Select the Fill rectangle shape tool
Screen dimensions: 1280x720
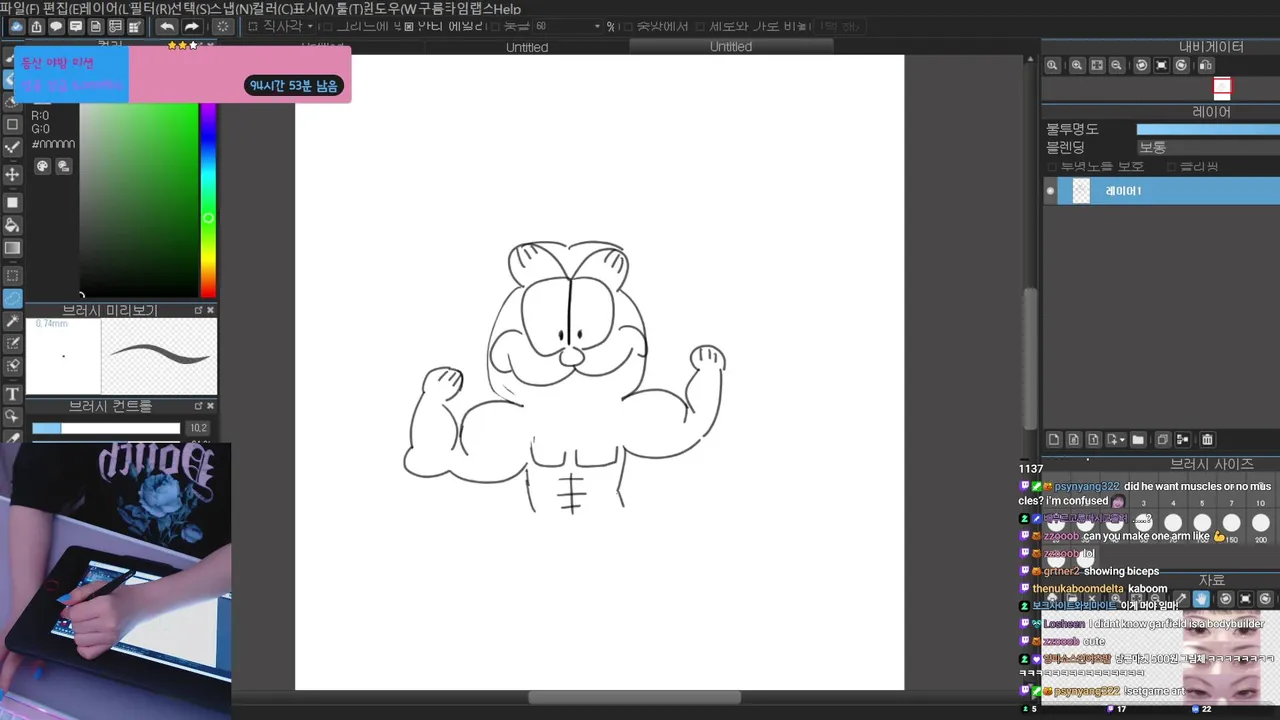[x=12, y=202]
